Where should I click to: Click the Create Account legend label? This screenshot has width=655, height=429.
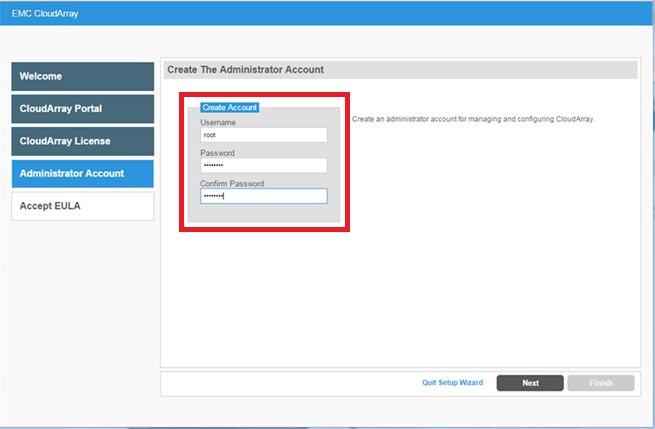[230, 107]
